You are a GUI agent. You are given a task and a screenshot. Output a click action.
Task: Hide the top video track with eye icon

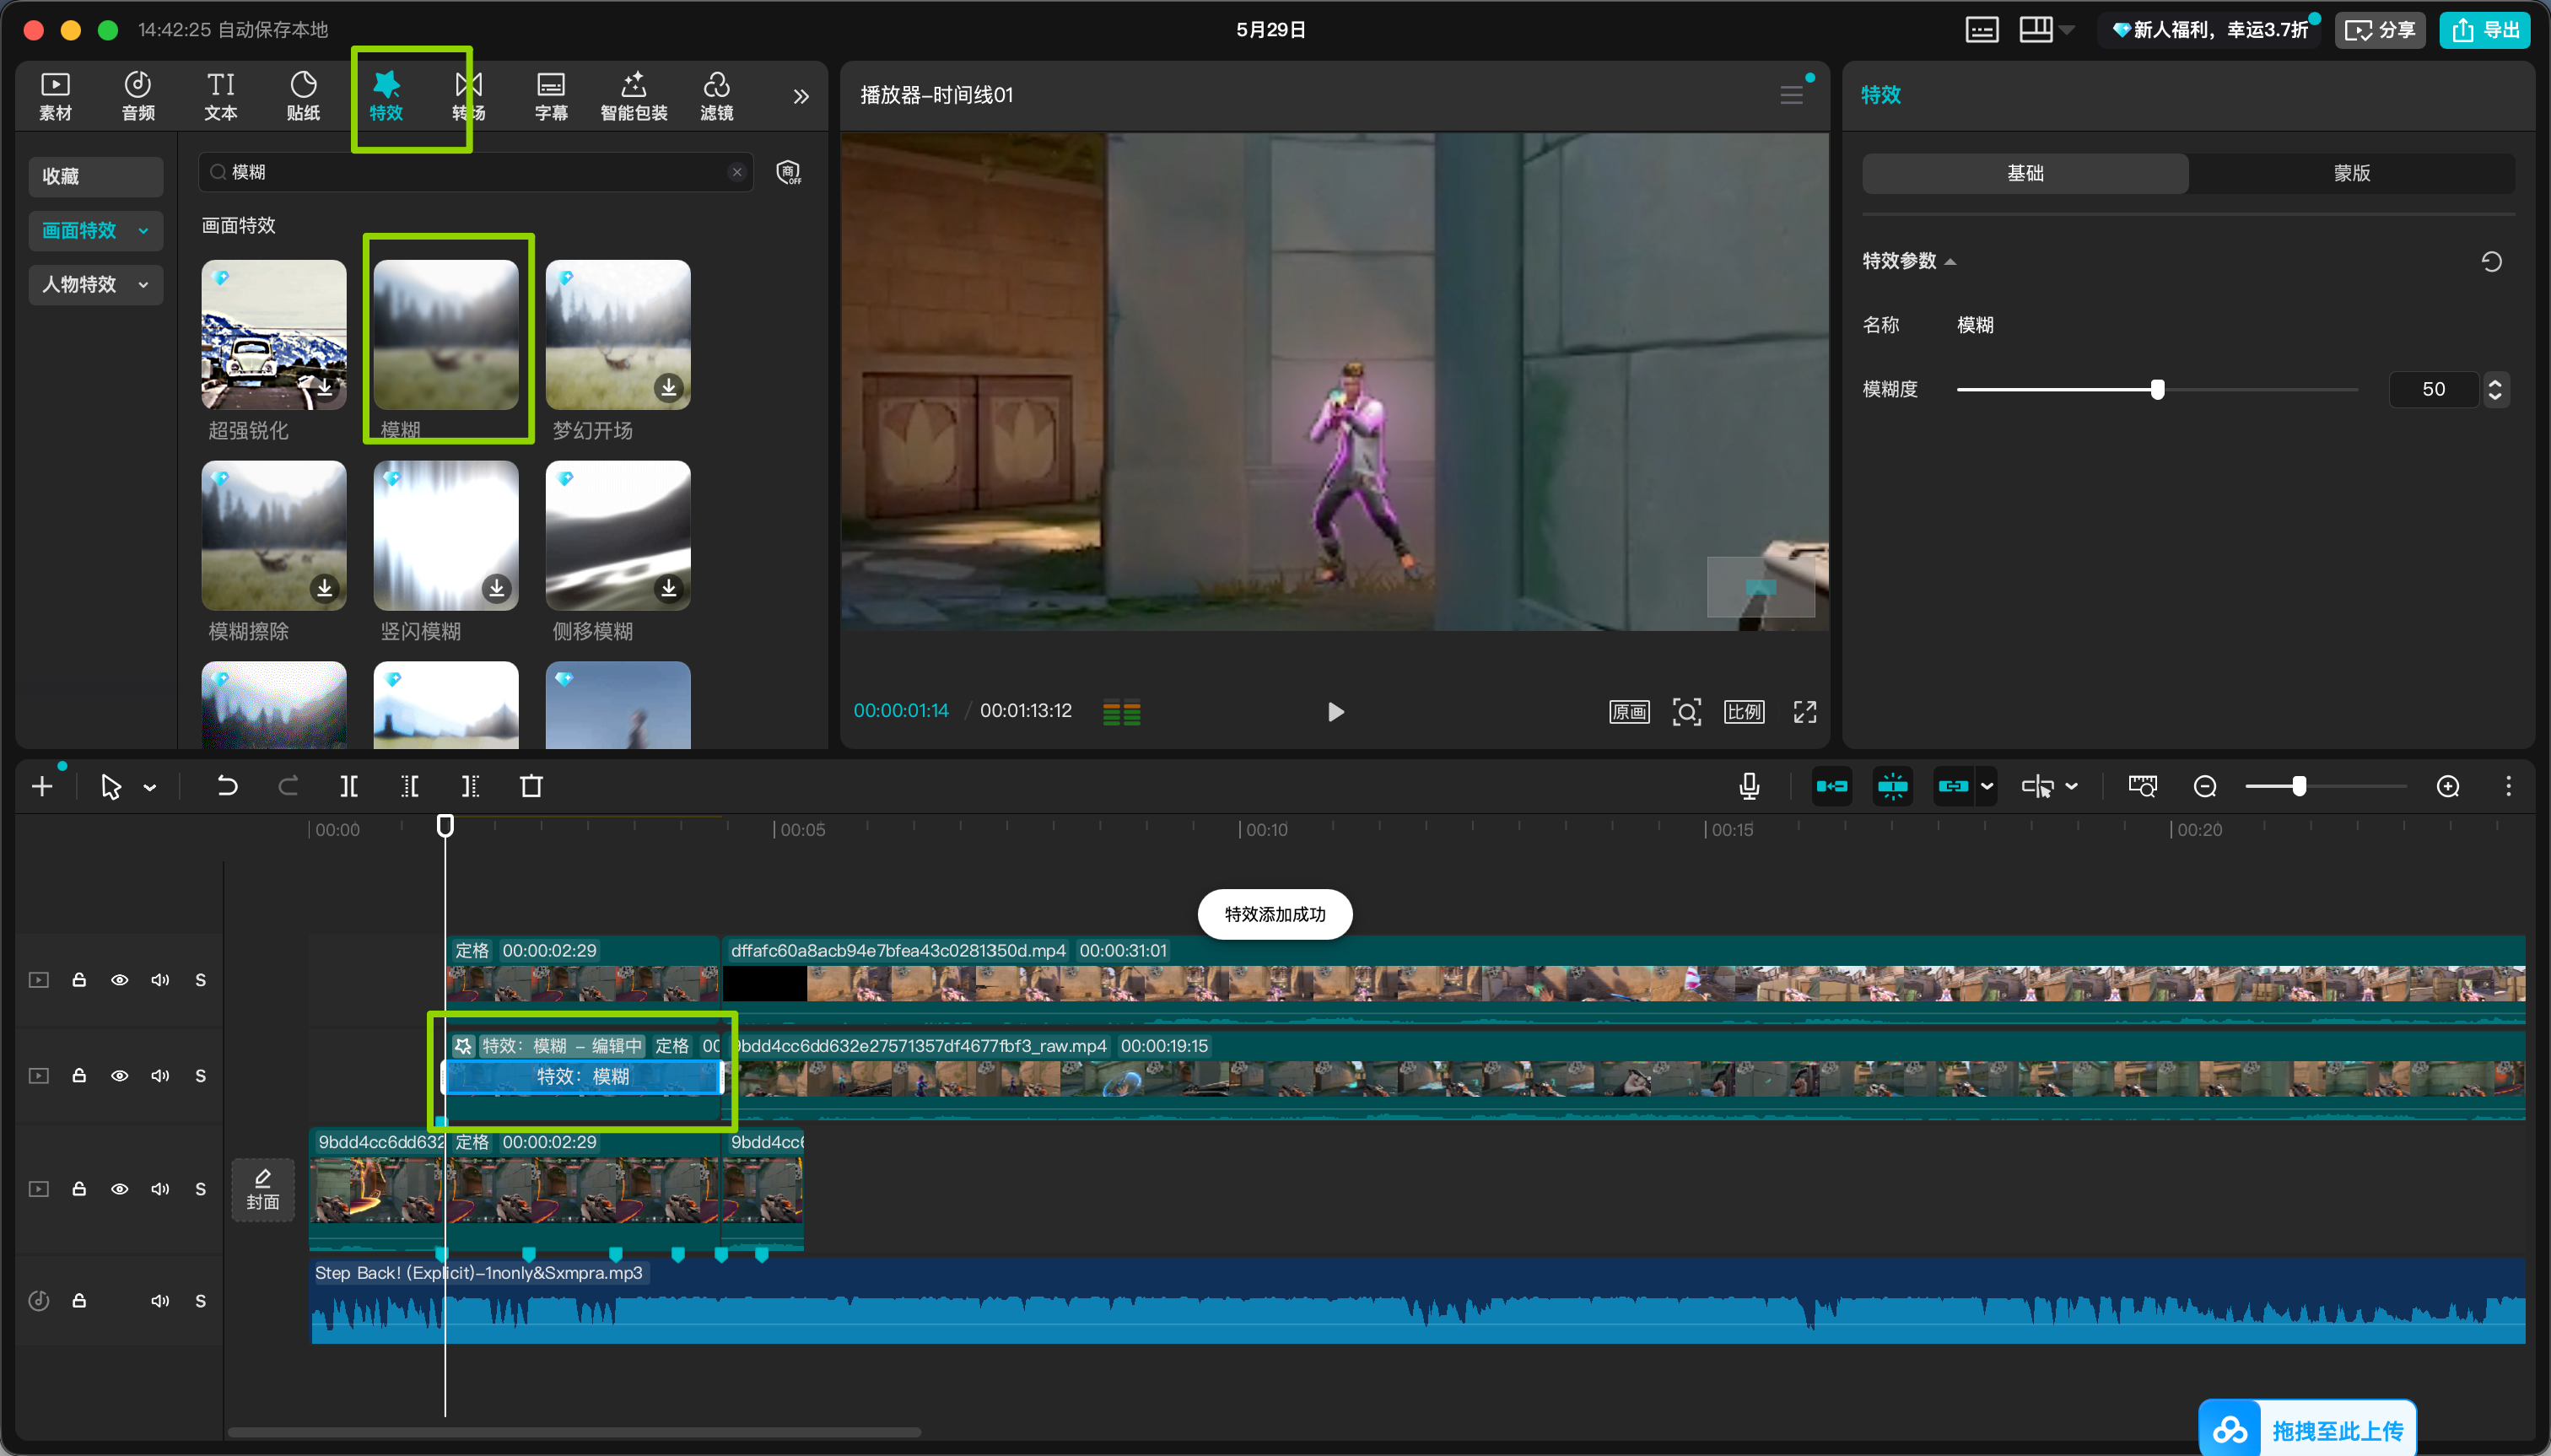119,980
